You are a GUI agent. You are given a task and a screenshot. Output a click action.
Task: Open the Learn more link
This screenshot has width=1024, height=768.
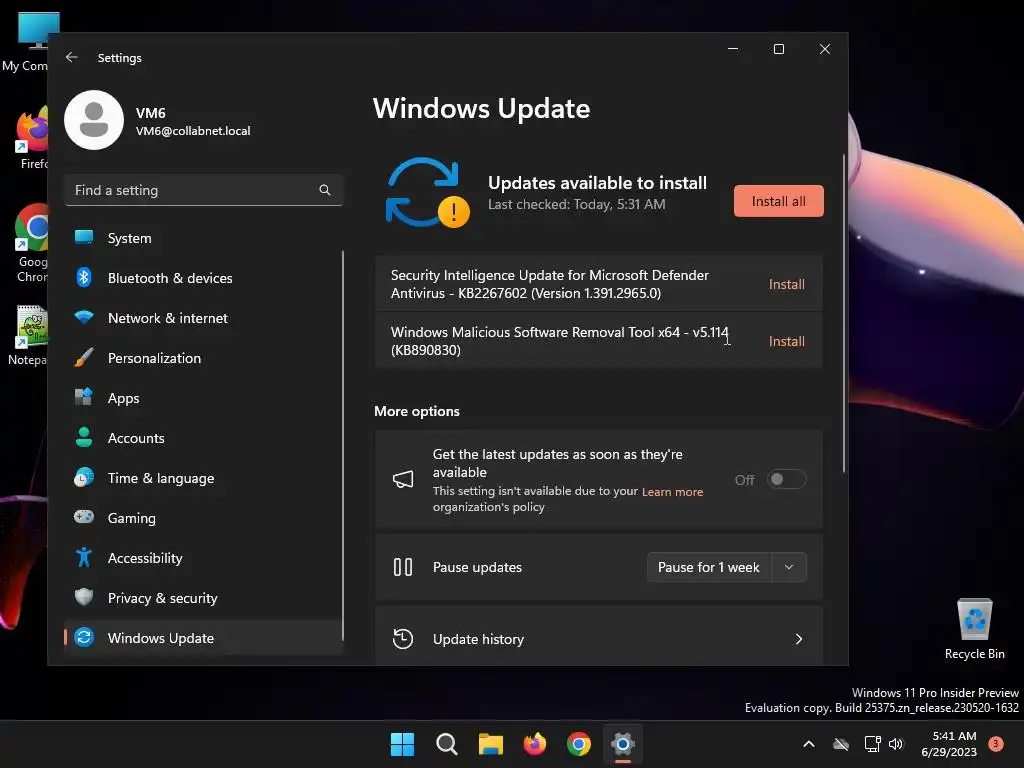click(672, 492)
